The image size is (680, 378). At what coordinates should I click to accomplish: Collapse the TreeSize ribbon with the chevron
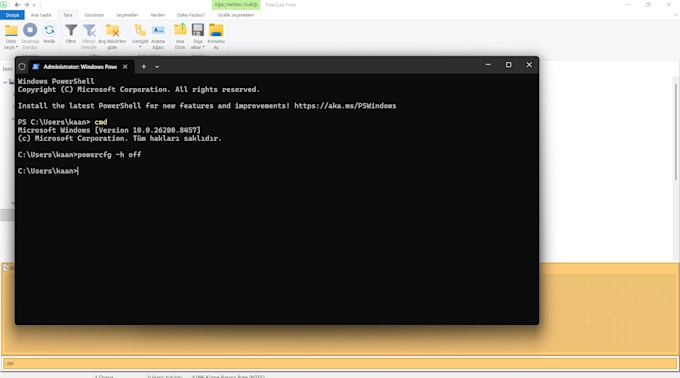click(x=675, y=15)
